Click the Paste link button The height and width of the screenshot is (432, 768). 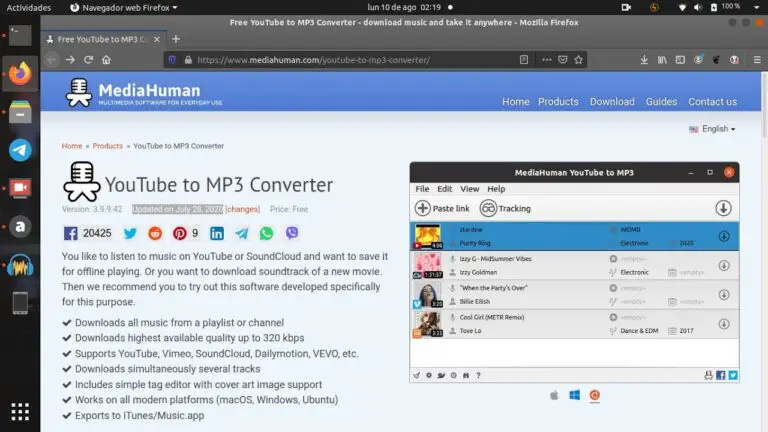click(x=442, y=208)
